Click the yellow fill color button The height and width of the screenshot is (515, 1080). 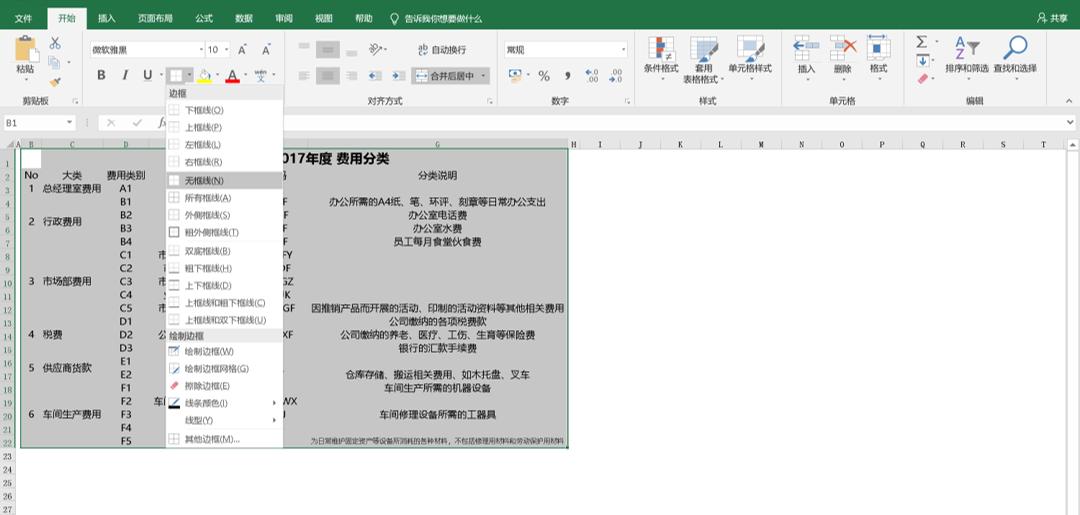(205, 75)
